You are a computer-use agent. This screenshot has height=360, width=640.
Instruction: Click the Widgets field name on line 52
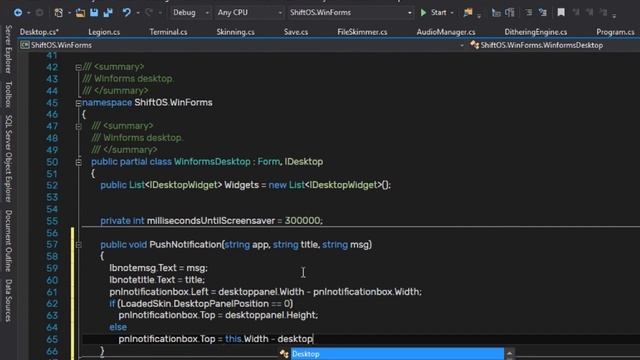242,185
